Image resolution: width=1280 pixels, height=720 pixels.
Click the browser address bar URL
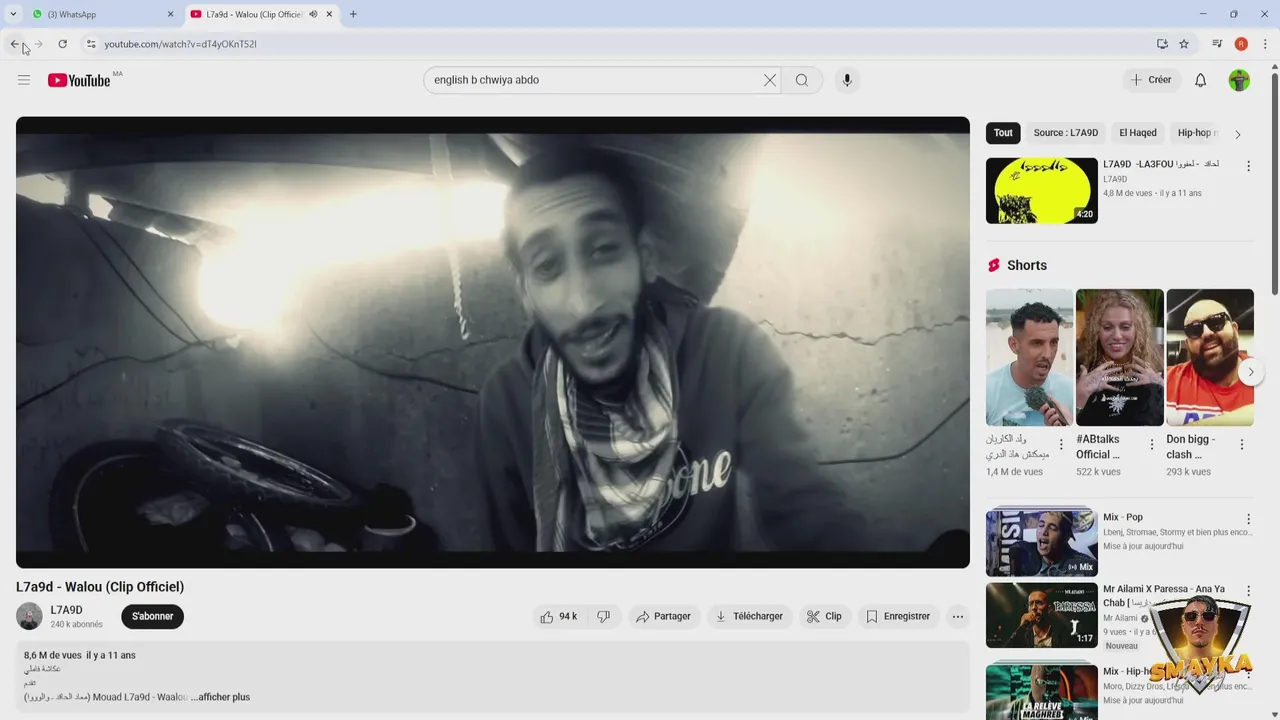tap(181, 44)
